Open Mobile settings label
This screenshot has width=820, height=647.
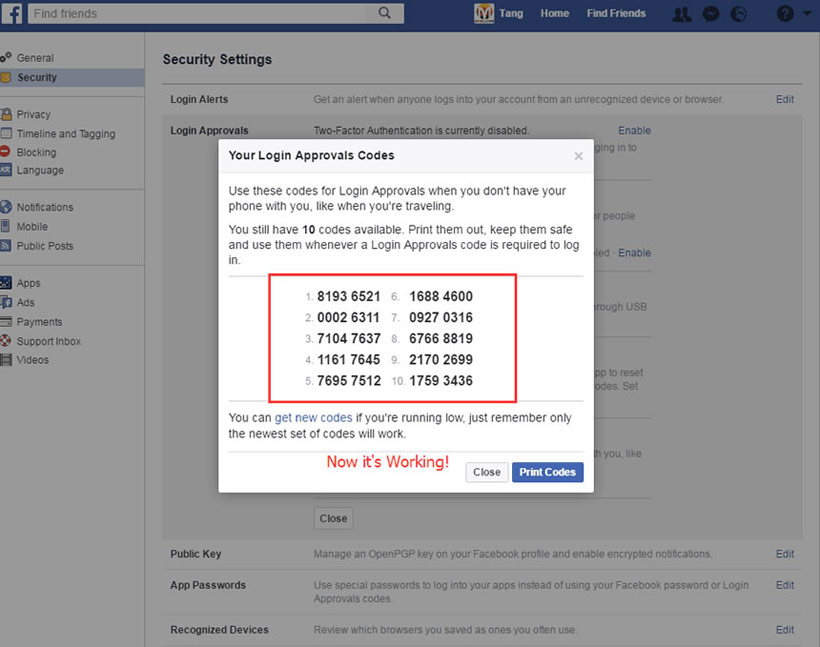pos(32,226)
